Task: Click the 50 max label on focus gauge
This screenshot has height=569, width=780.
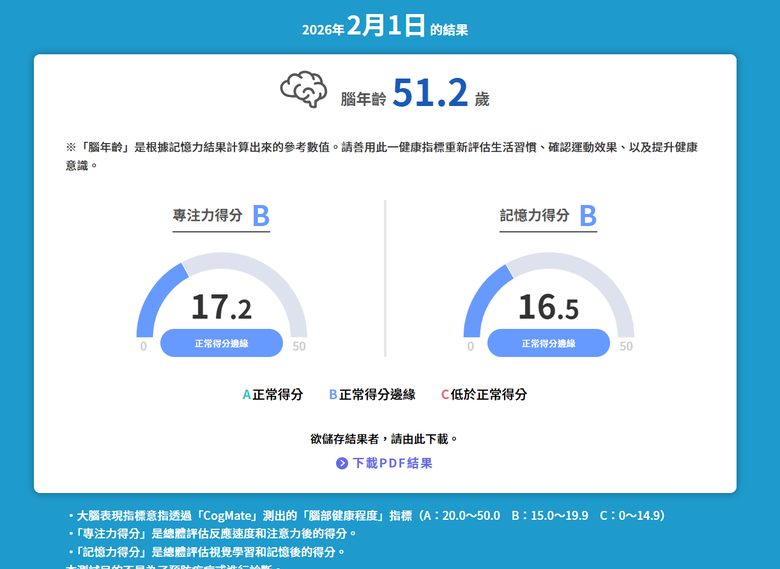Action: tap(299, 346)
